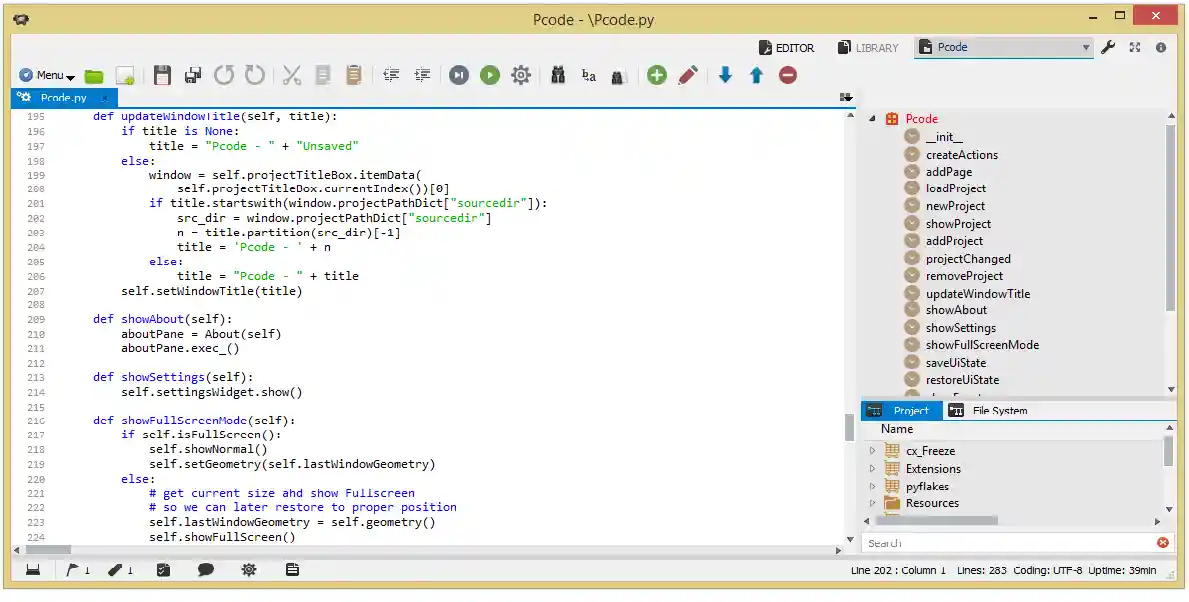Open settings with the wrench icon

1108,47
